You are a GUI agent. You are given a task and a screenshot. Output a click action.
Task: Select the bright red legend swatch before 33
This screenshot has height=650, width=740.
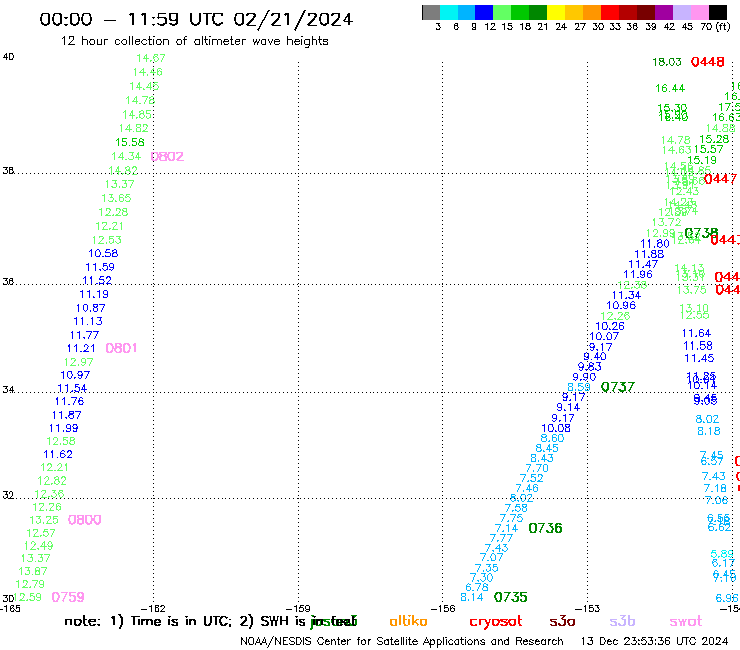click(x=610, y=12)
